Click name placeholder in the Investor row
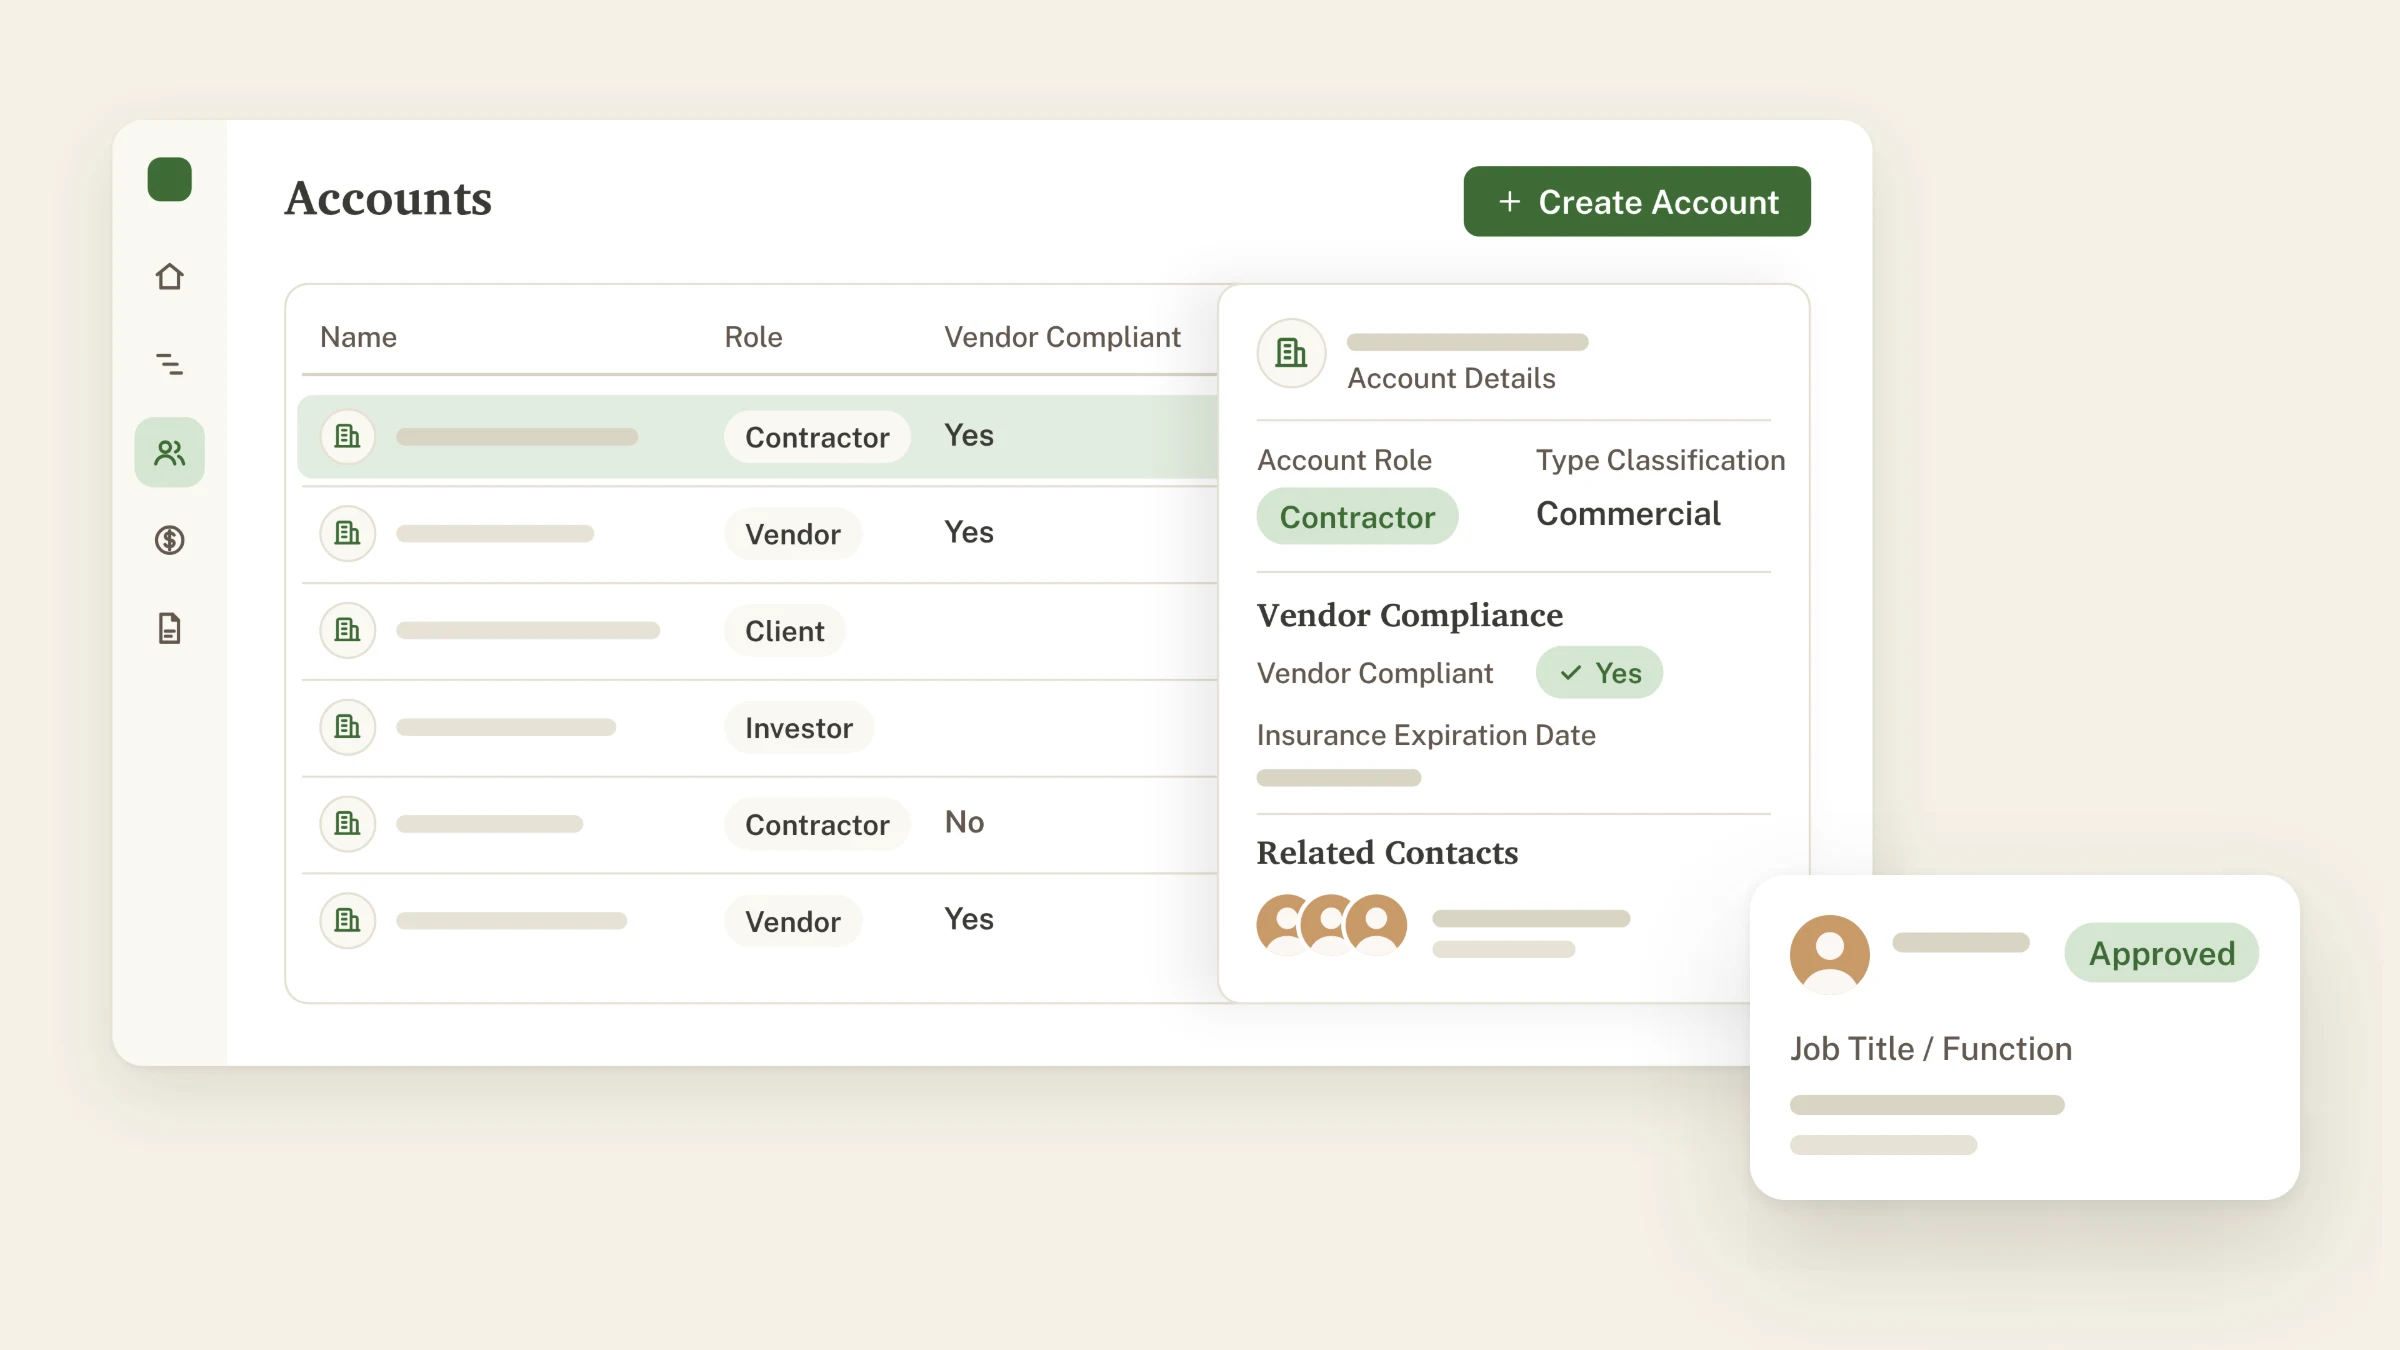The image size is (2400, 1350). tap(506, 728)
